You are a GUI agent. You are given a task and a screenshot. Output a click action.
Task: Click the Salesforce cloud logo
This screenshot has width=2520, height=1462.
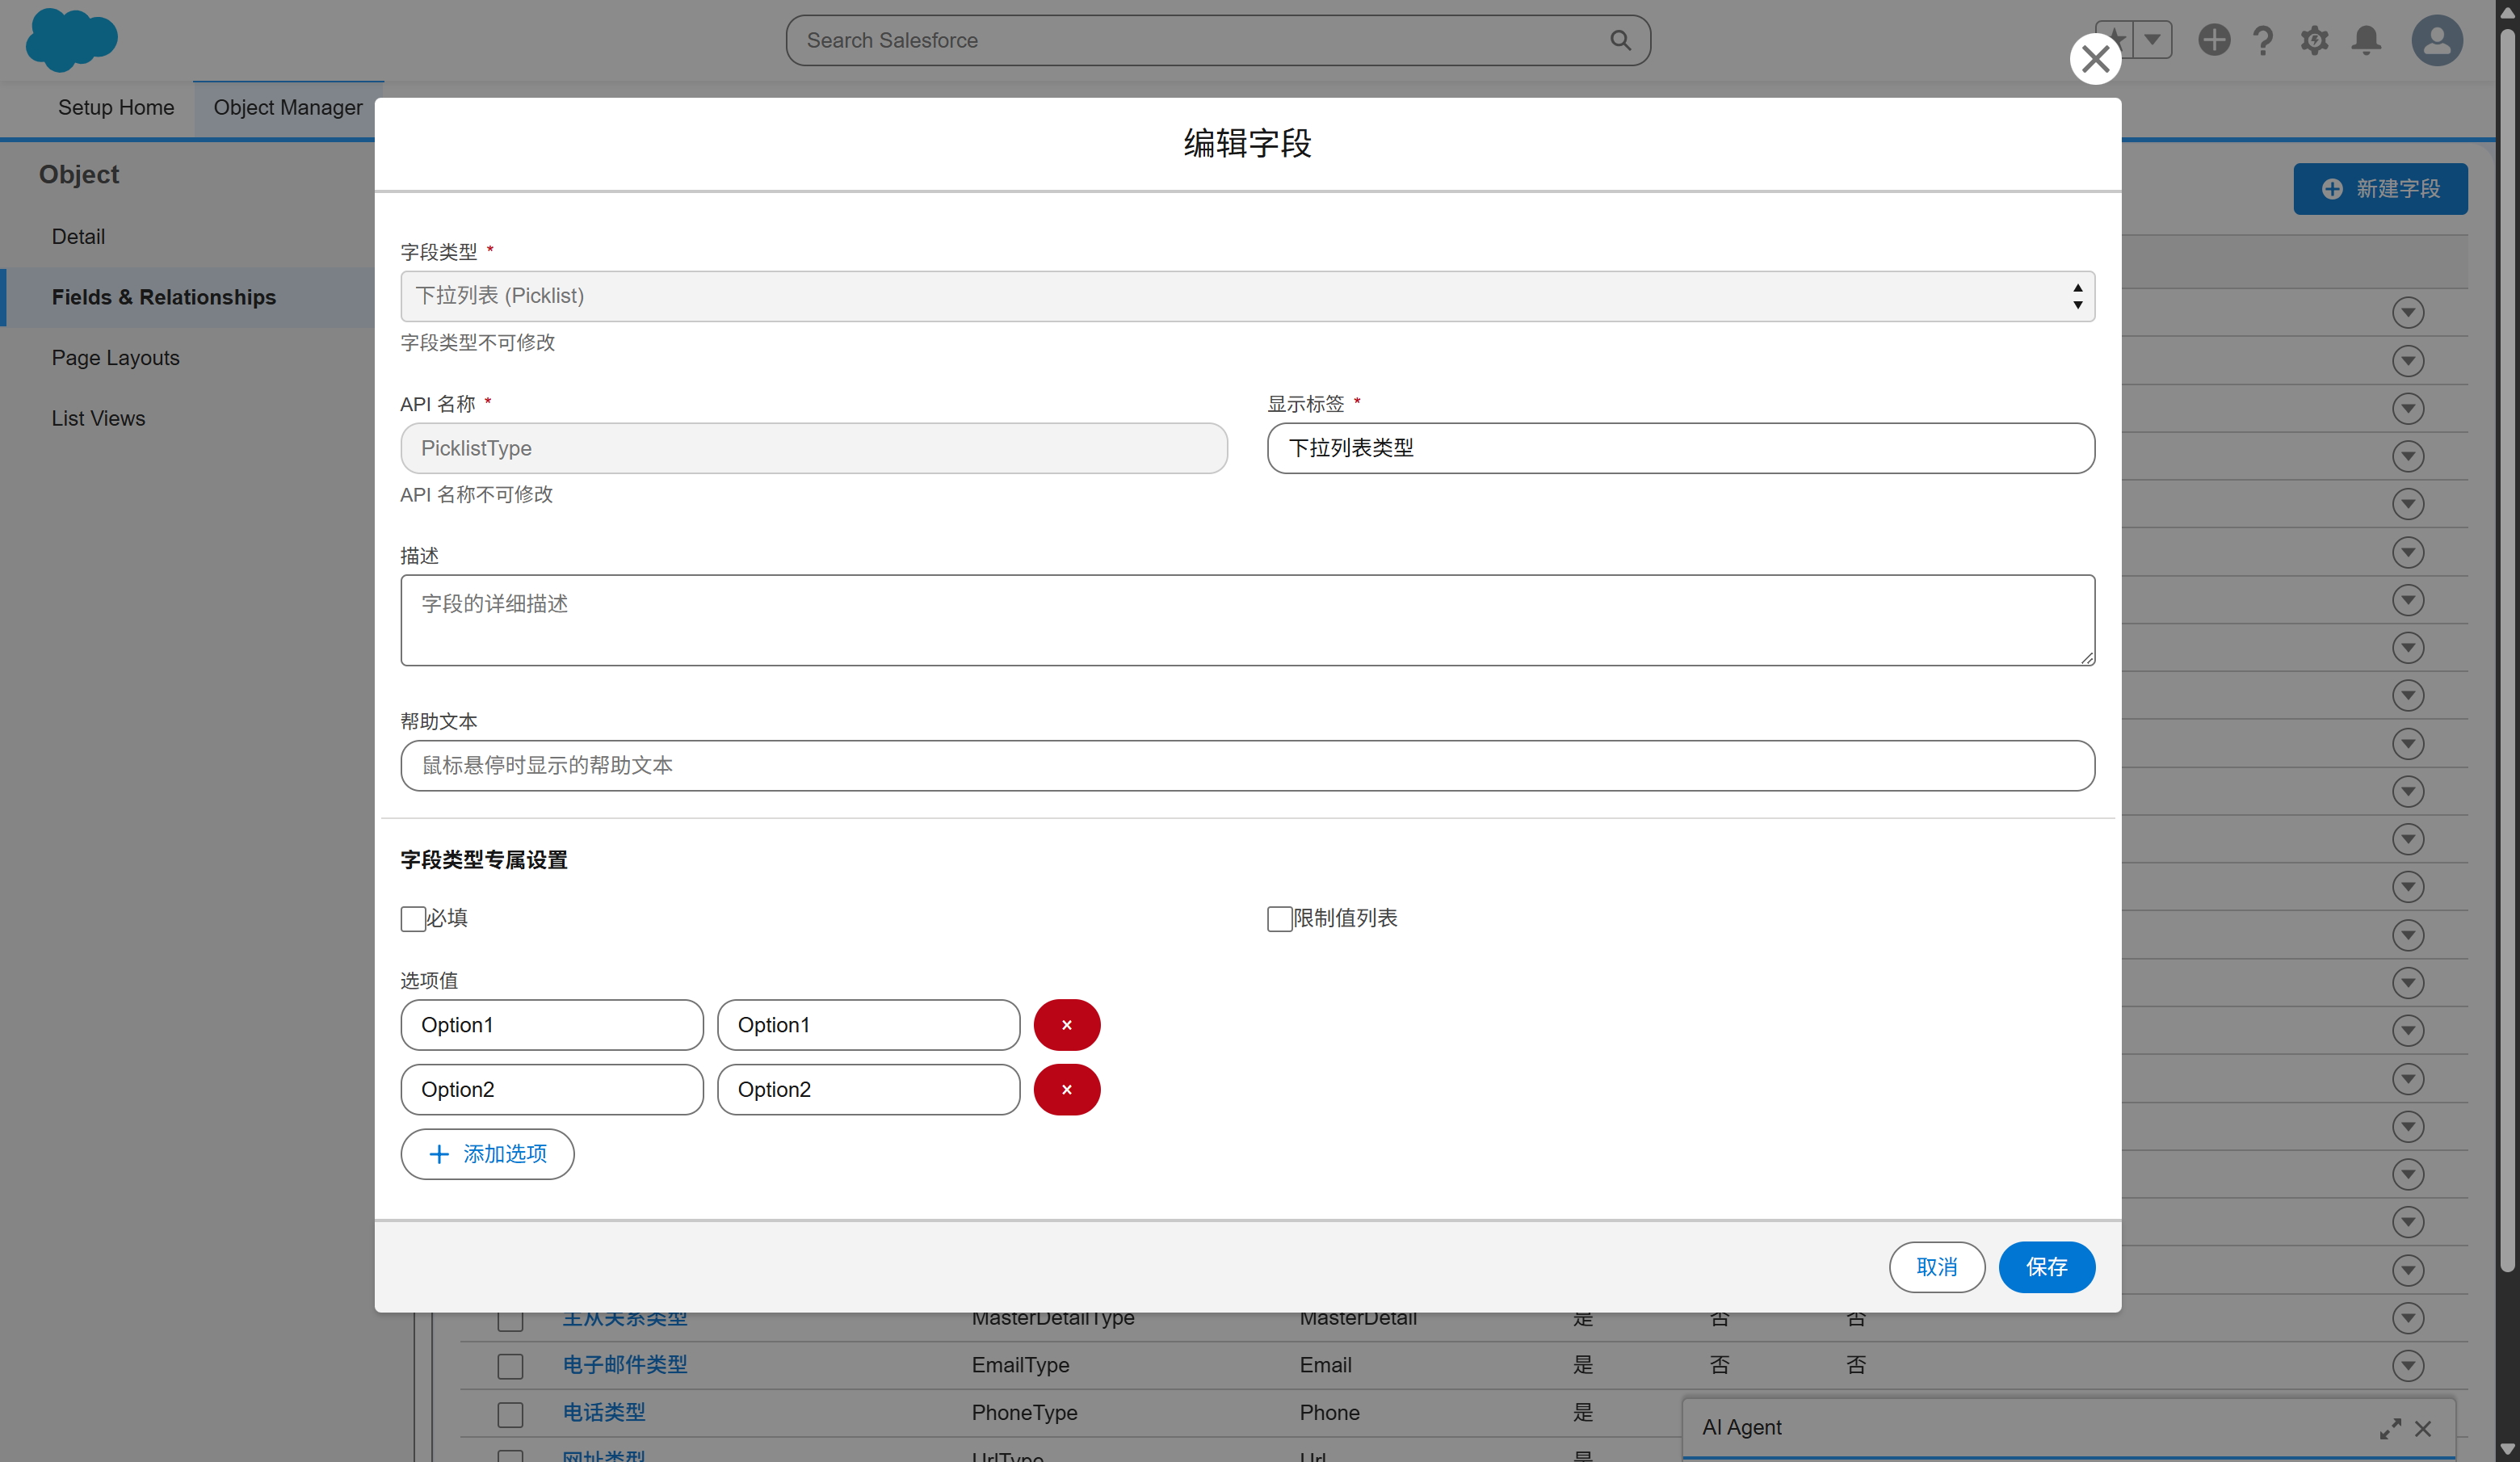coord(71,40)
